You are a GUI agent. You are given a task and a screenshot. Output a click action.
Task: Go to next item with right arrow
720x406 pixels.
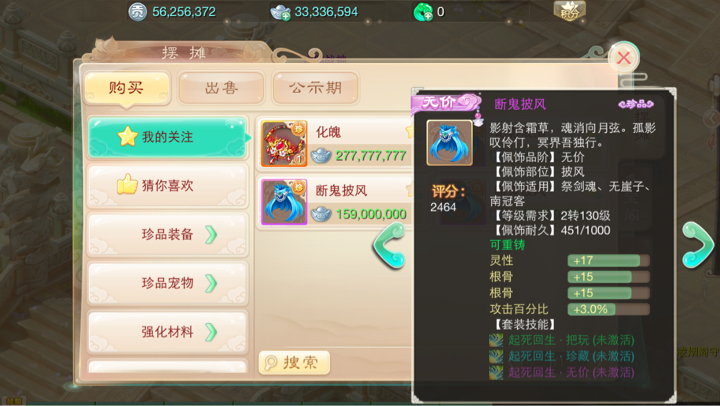click(698, 244)
